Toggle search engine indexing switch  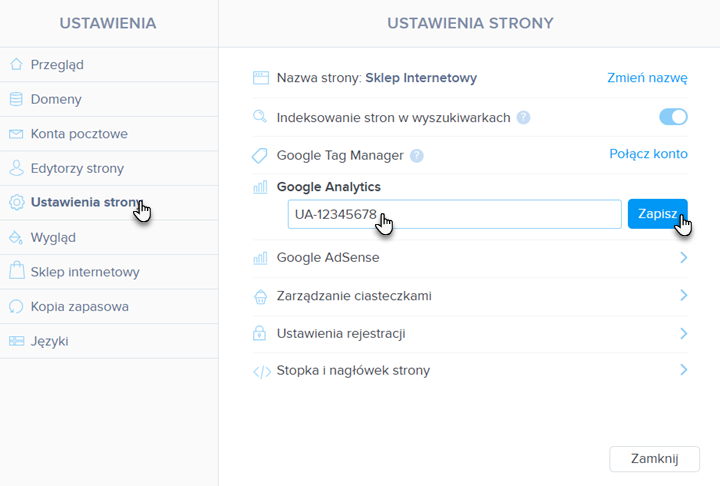click(x=673, y=117)
